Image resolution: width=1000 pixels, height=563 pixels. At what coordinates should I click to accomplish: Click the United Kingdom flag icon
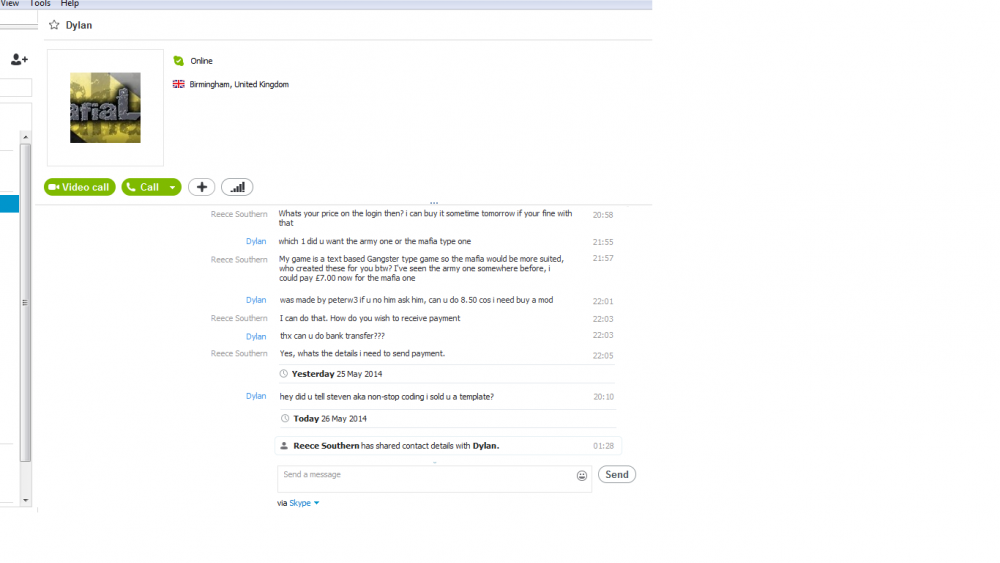pyautogui.click(x=179, y=85)
